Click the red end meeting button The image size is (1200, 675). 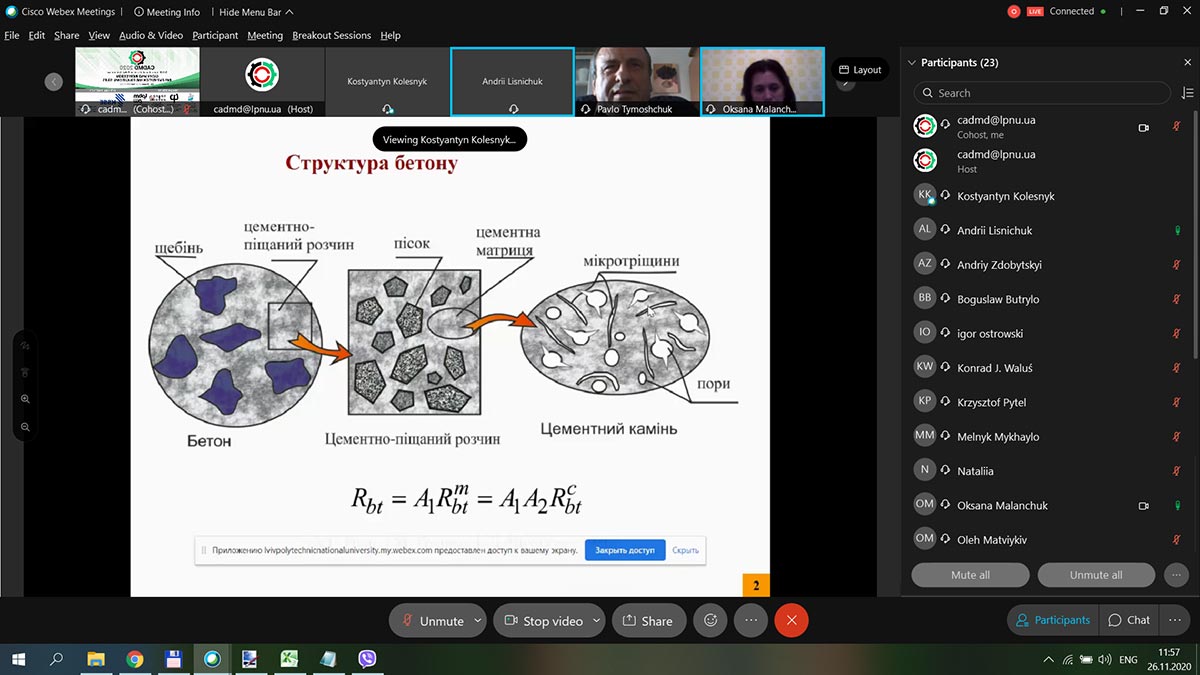(x=791, y=620)
